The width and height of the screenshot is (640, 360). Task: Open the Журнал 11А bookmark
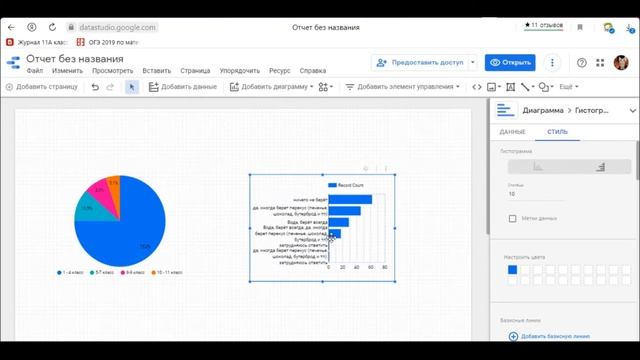point(37,42)
